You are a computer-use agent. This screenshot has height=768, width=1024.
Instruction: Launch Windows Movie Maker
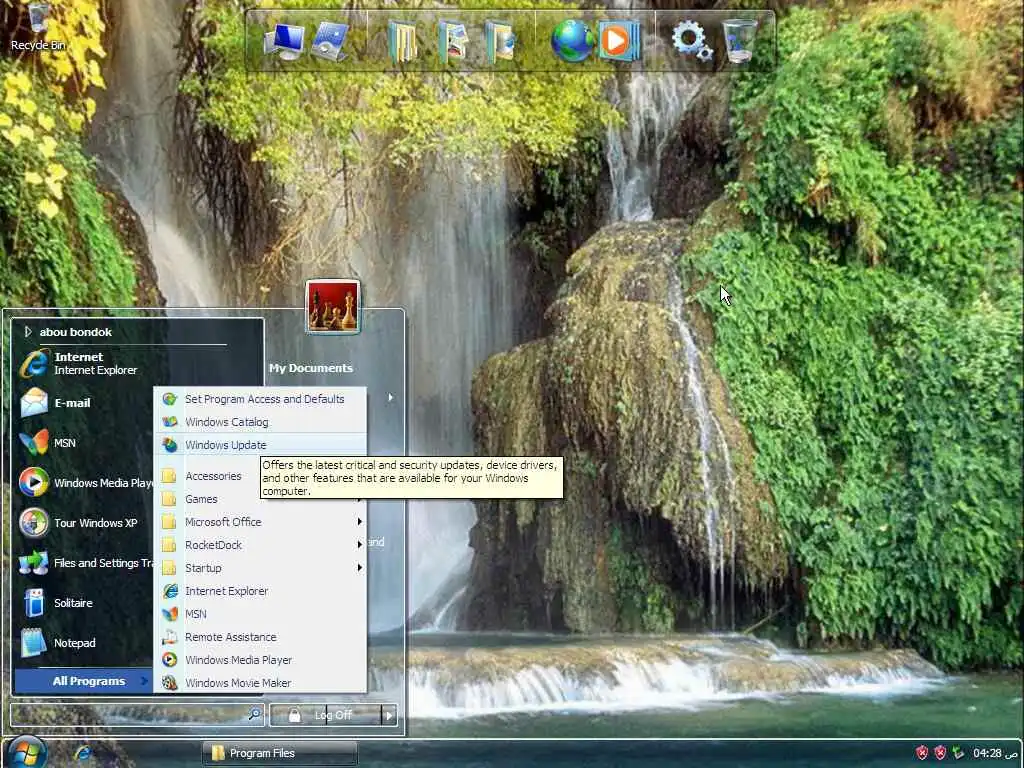261,682
